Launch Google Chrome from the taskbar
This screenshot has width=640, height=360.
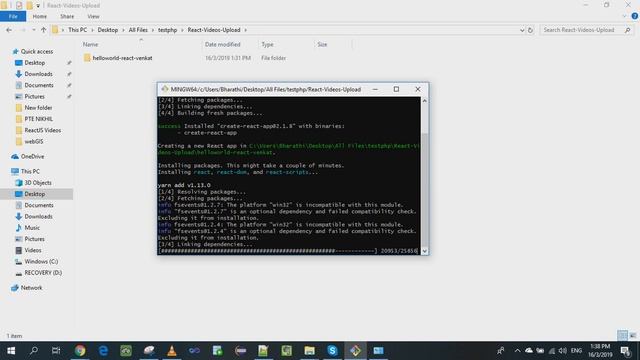(x=80, y=351)
